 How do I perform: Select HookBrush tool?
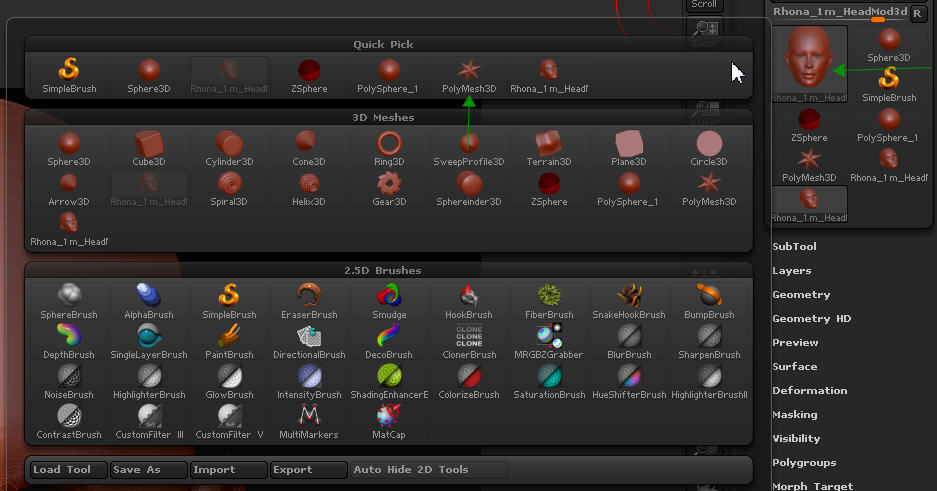469,302
